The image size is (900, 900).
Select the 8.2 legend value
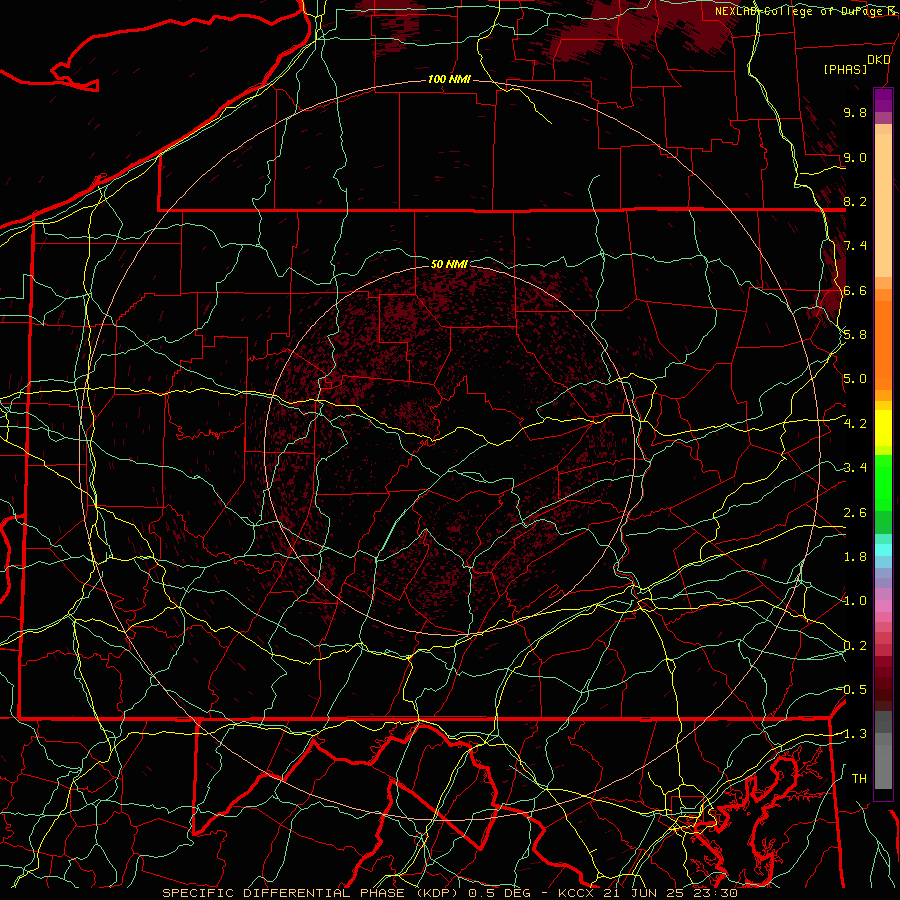855,201
